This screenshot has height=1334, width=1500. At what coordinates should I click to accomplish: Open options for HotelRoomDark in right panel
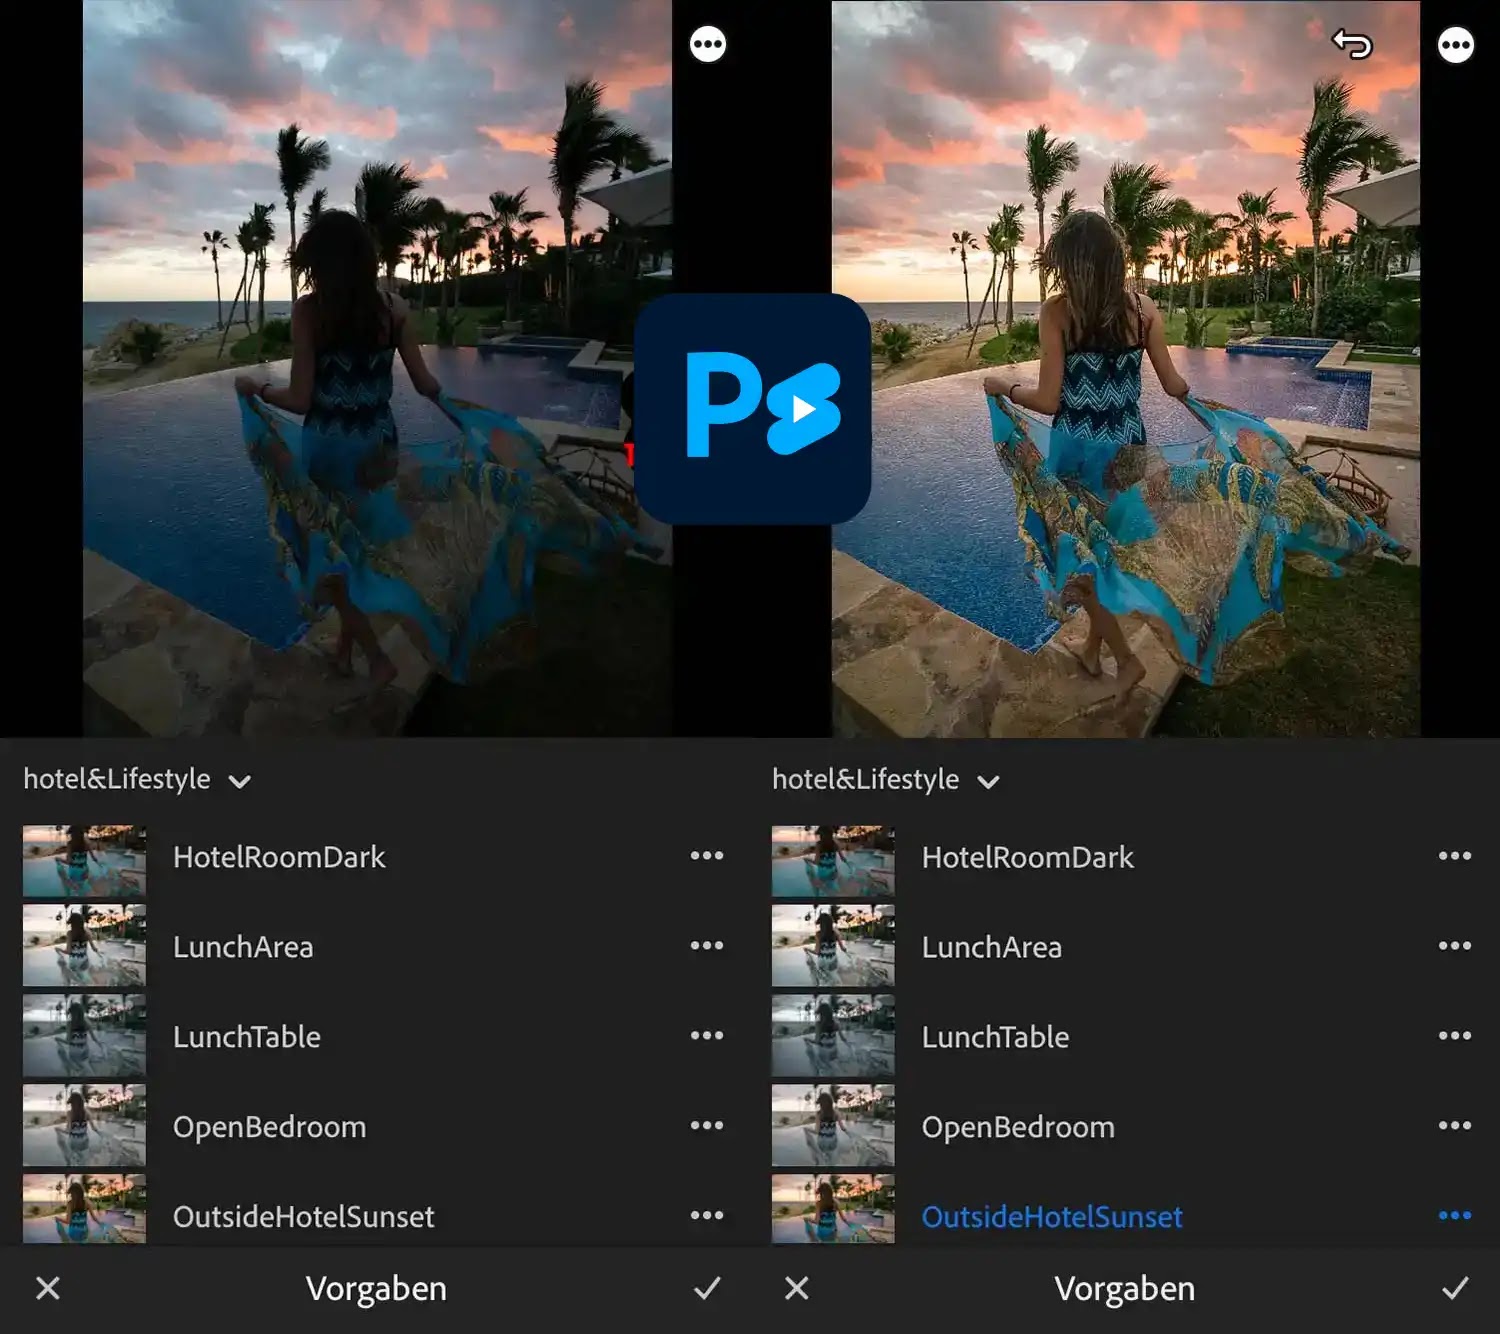click(1455, 856)
